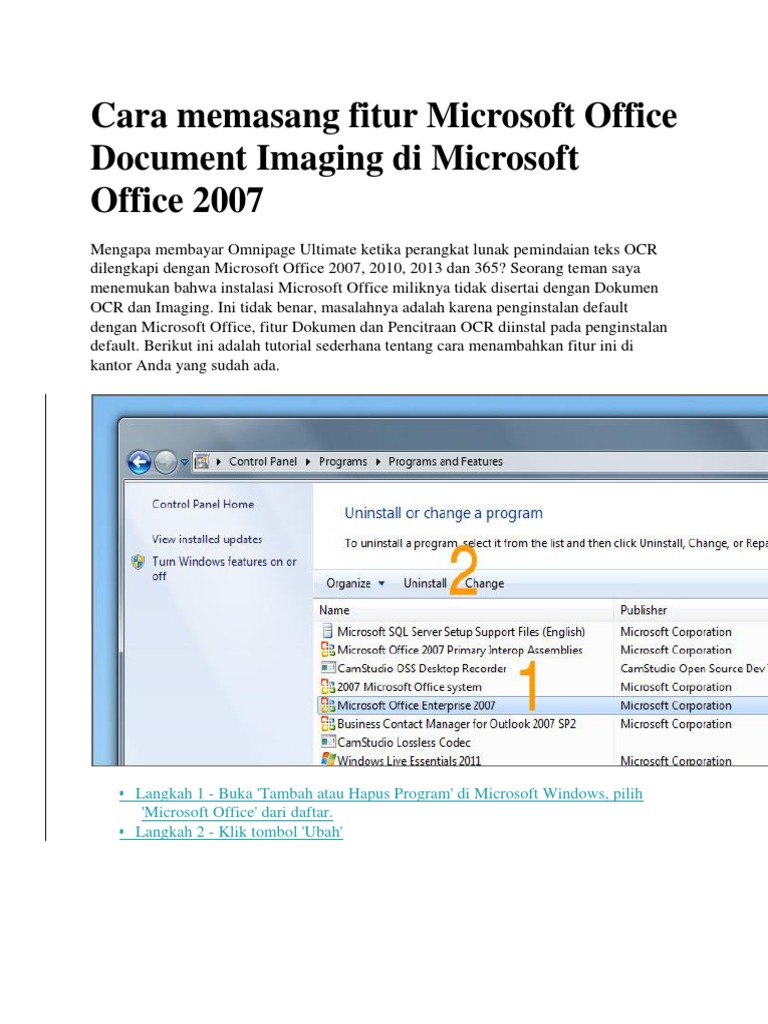This screenshot has width=768, height=1024.
Task: Click SQL Server Setup Support Files icon
Action: (327, 631)
